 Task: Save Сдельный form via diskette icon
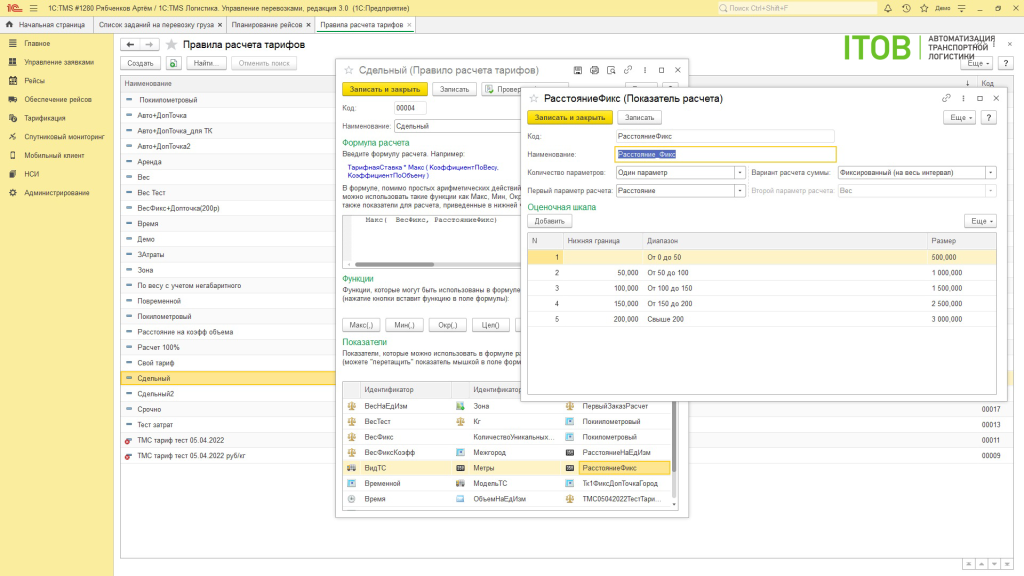coord(577,70)
